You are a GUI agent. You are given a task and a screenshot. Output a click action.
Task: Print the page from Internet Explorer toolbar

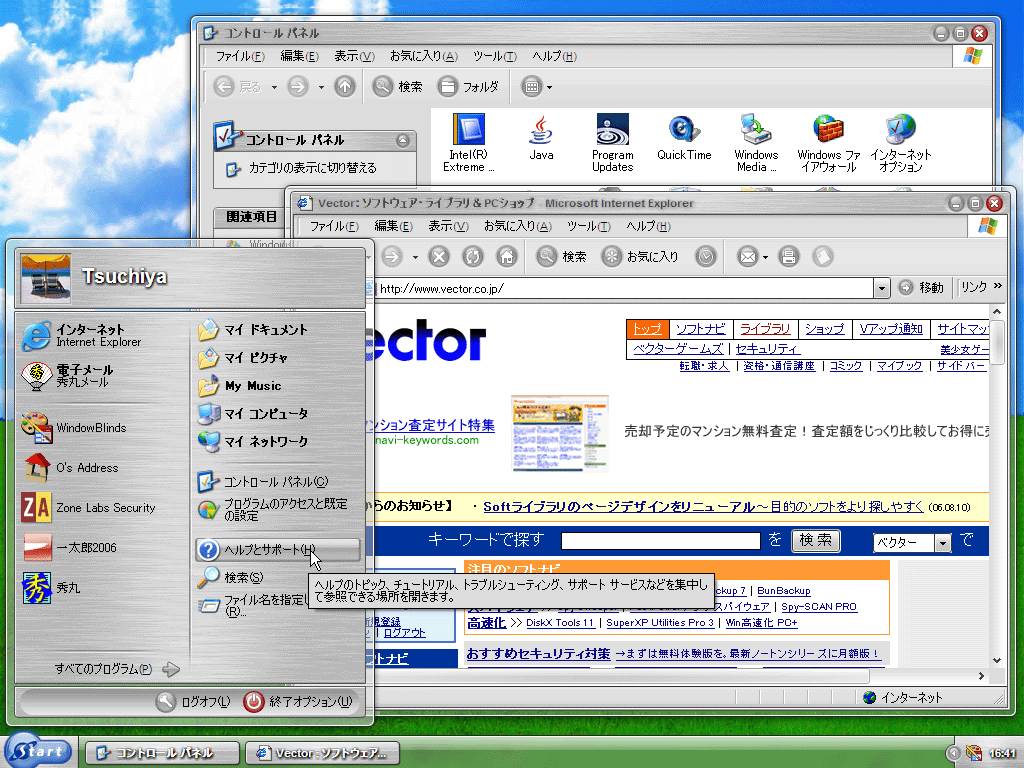tap(789, 257)
